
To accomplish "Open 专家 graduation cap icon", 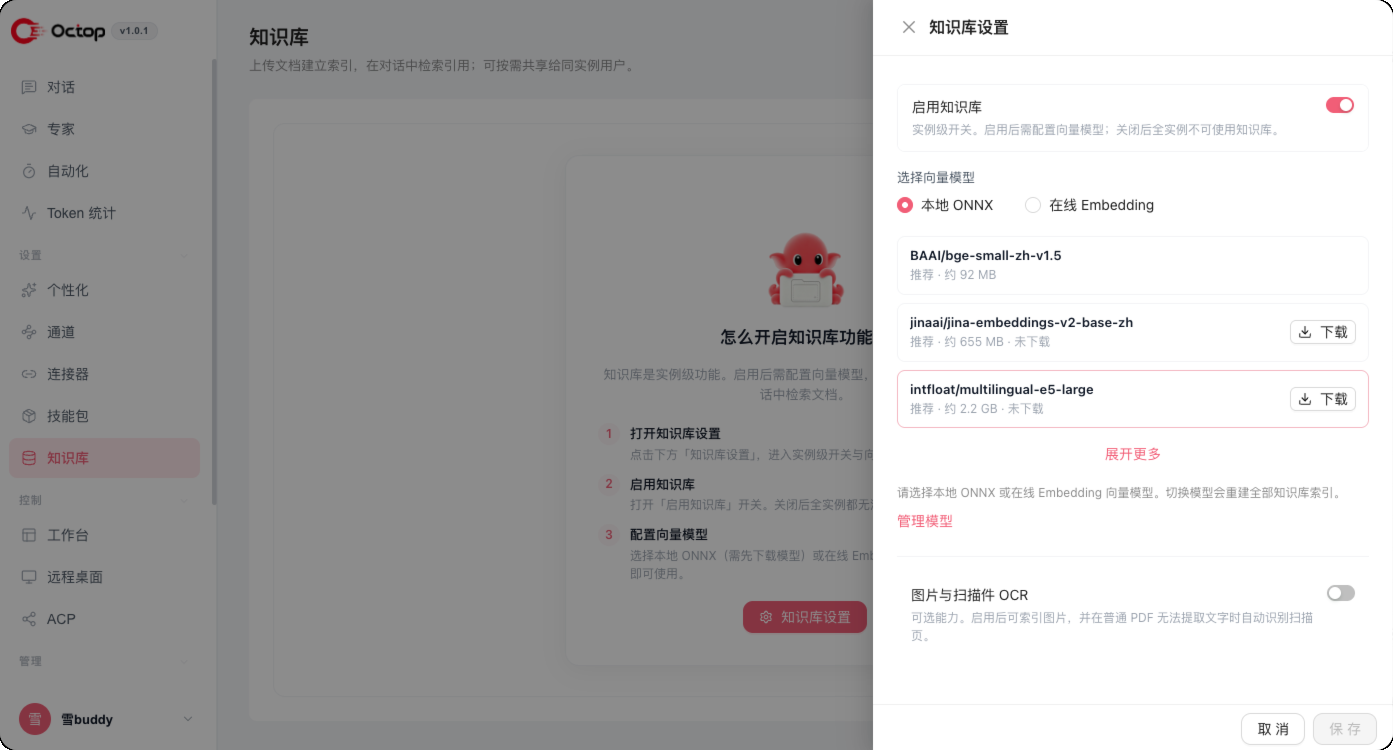I will pyautogui.click(x=29, y=129).
